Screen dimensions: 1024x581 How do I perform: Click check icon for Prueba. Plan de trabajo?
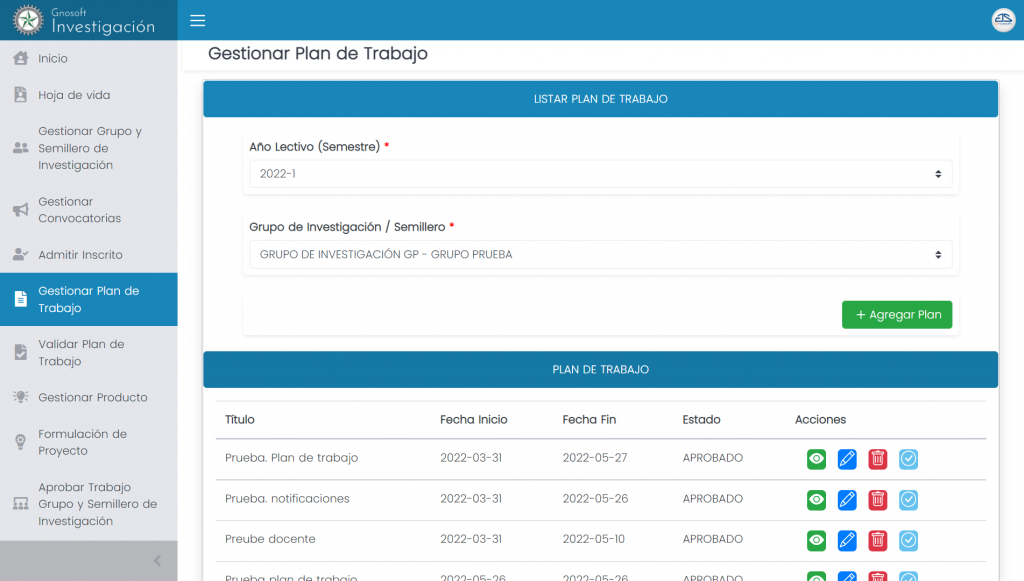908,459
